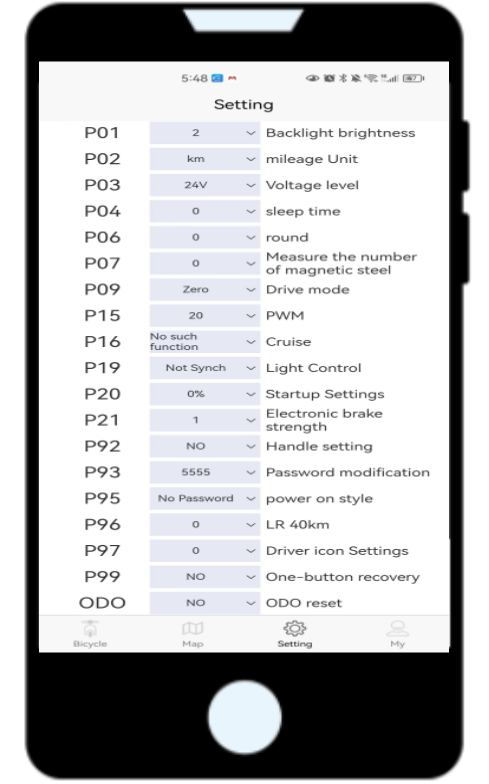Image resolution: width=489 pixels, height=784 pixels.
Task: Choose P03 Voltage level dropdown showing 24V
Action: click(204, 185)
